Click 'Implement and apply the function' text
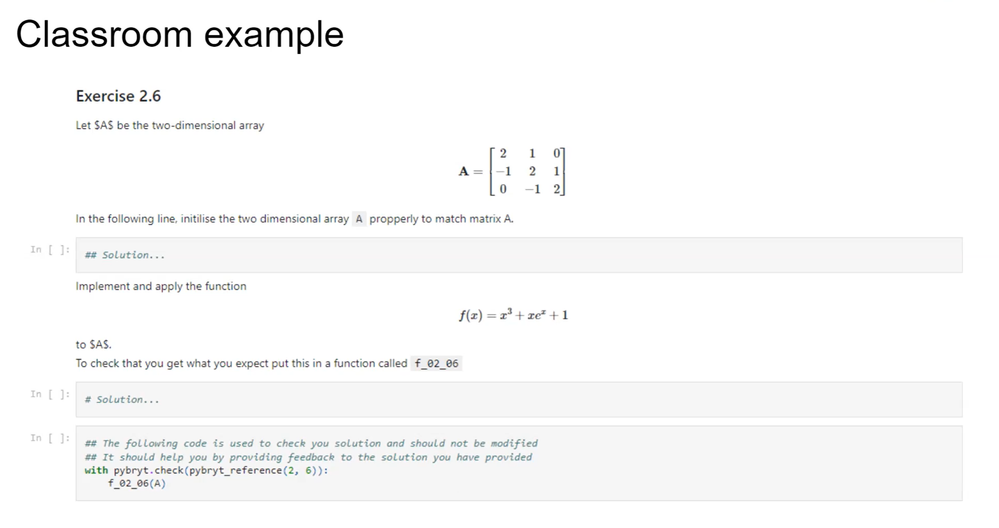Screen dimensions: 999x528 click(161, 286)
